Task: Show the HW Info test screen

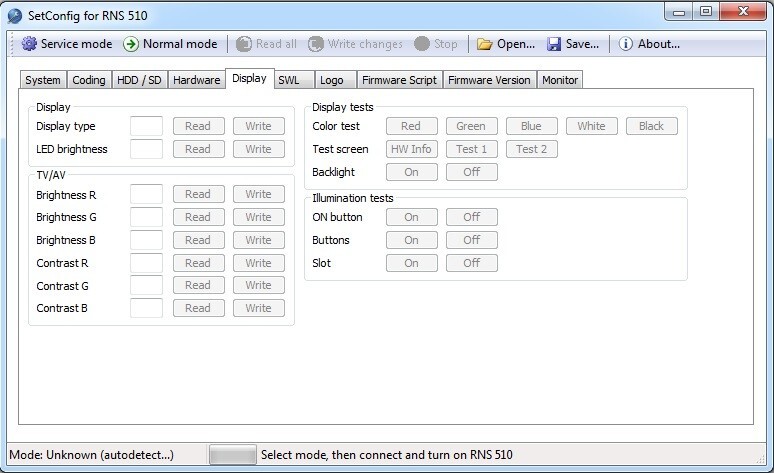Action: pyautogui.click(x=412, y=149)
